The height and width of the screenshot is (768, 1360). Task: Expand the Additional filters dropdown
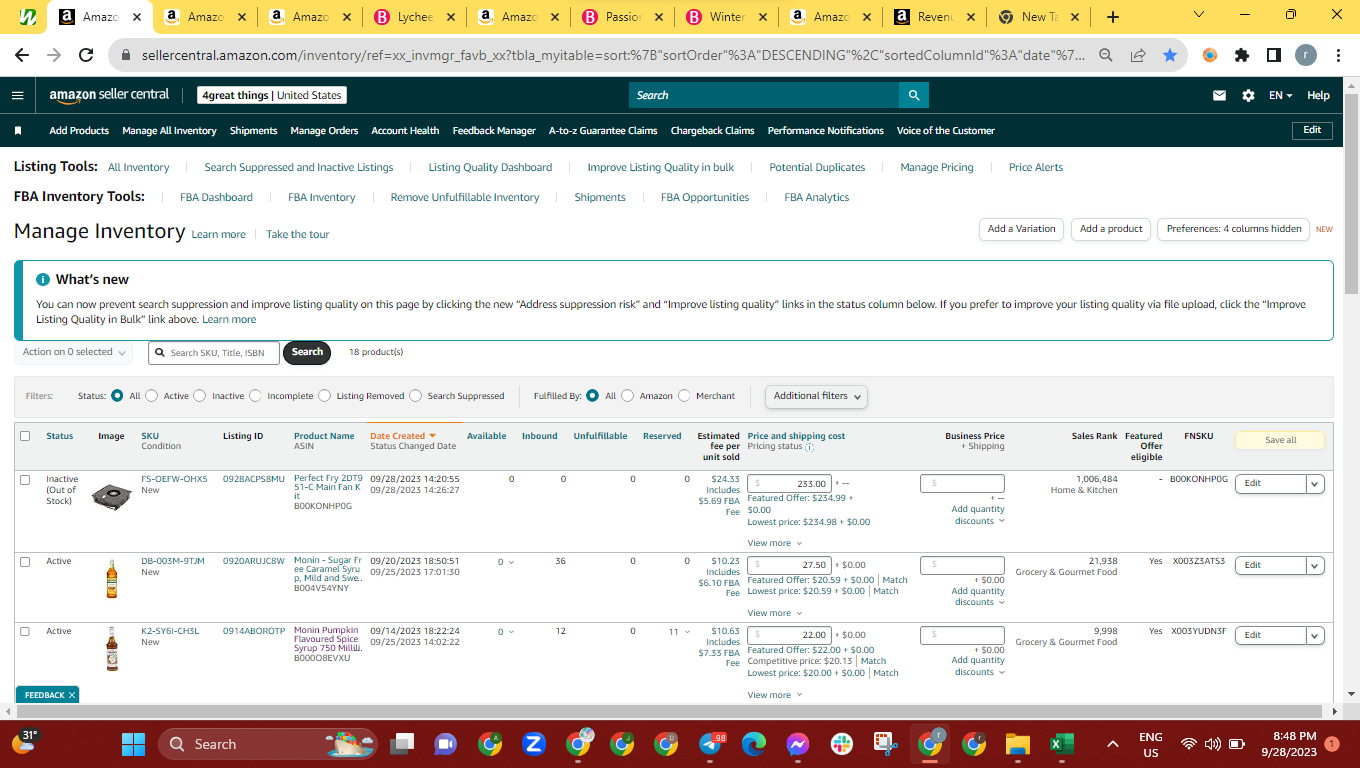(x=816, y=396)
